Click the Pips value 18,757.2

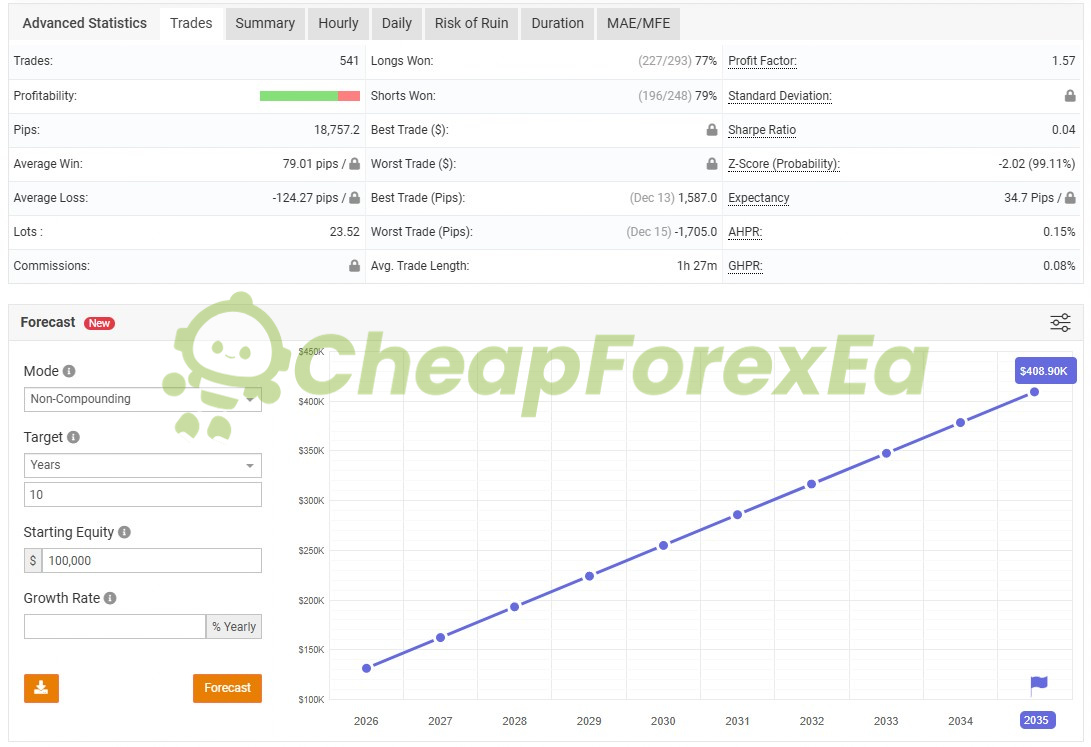[x=337, y=130]
